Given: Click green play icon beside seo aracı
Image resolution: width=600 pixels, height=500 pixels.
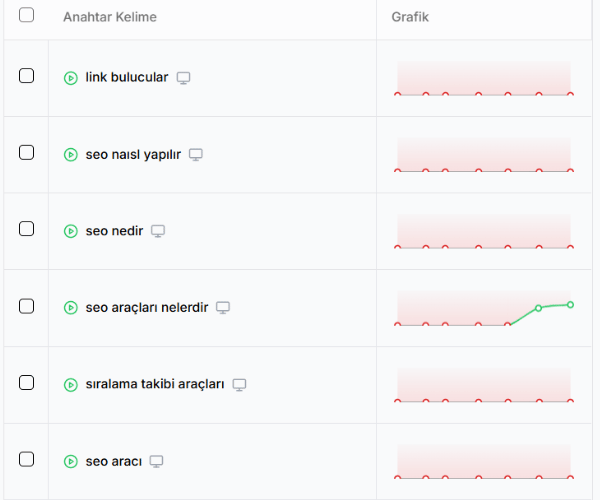Looking at the screenshot, I should coord(70,462).
